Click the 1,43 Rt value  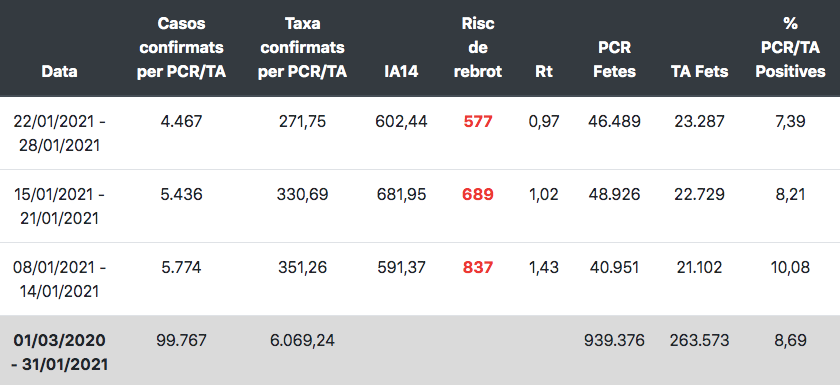[x=543, y=267]
